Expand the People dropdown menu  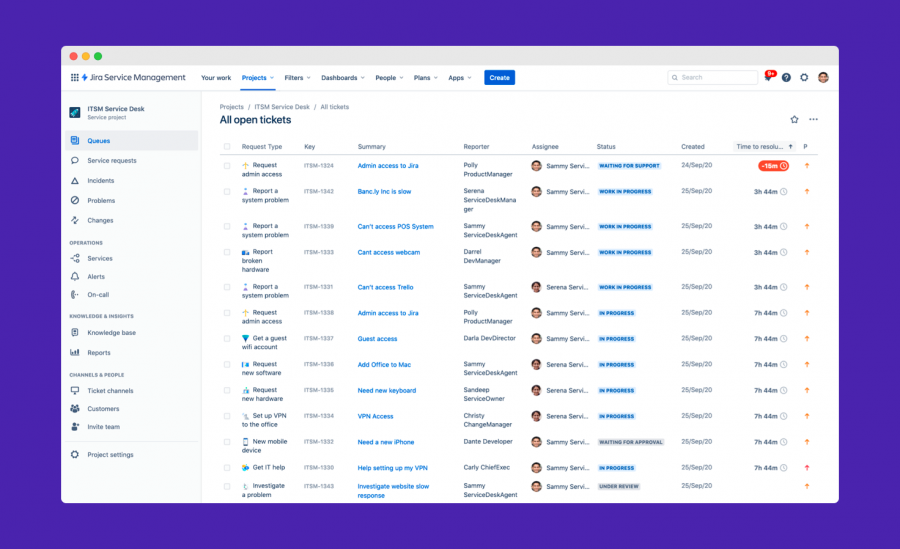389,78
